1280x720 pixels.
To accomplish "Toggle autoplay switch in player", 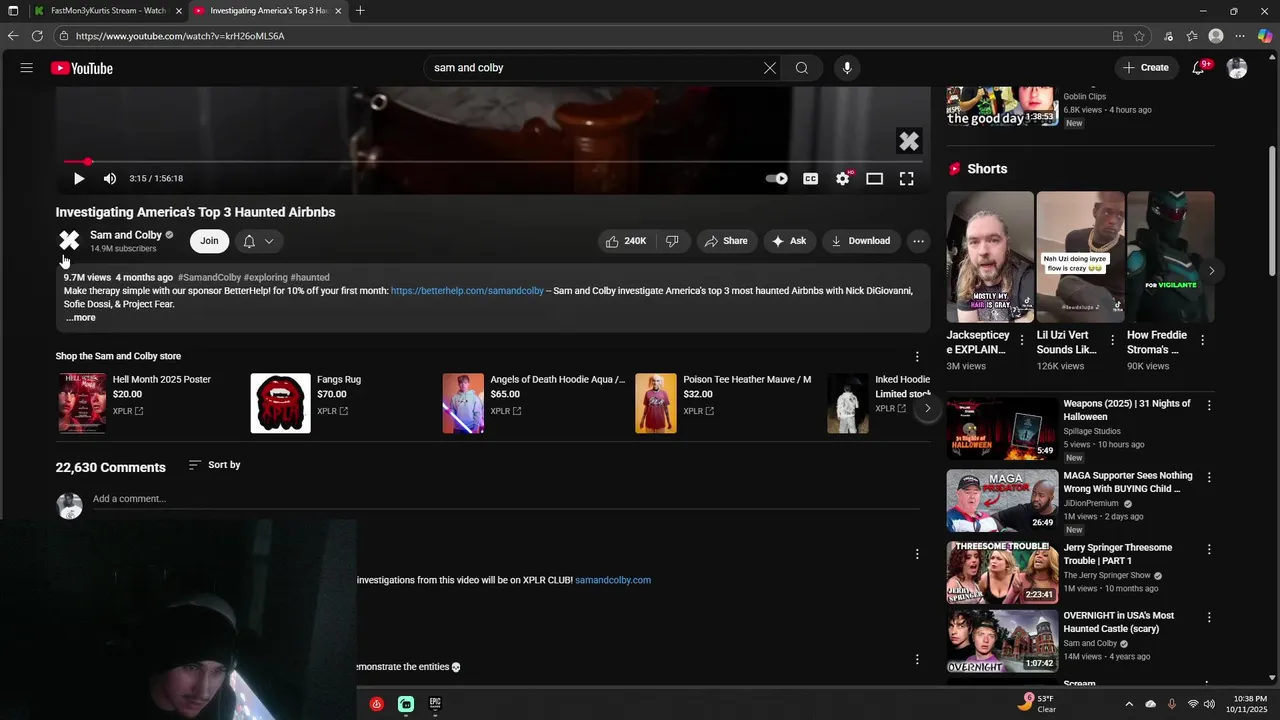I will point(777,179).
